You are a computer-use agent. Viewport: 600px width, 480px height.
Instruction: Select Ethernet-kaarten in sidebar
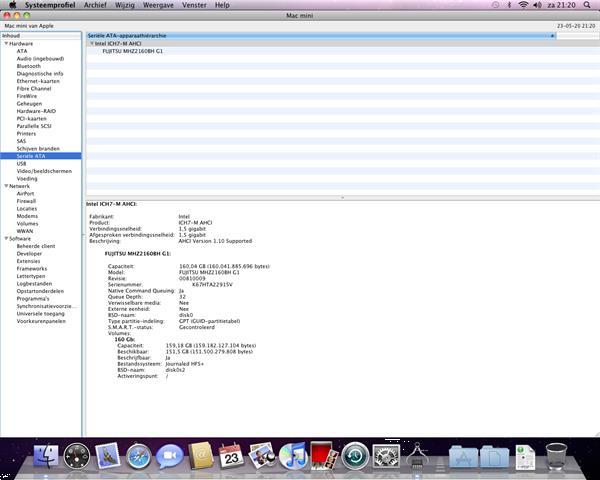pyautogui.click(x=38, y=81)
